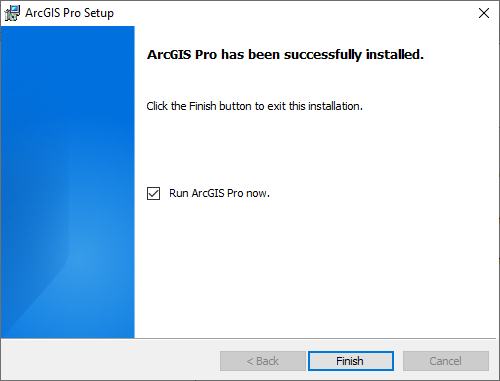Uncheck the Run ArcGIS Pro now checkbox
This screenshot has height=381, width=500.
coord(153,193)
